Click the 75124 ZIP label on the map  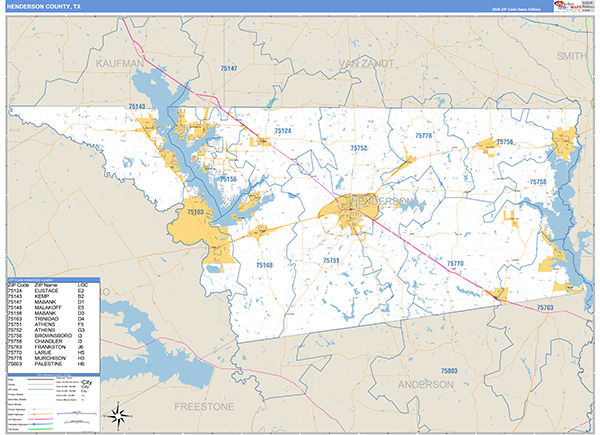[283, 131]
